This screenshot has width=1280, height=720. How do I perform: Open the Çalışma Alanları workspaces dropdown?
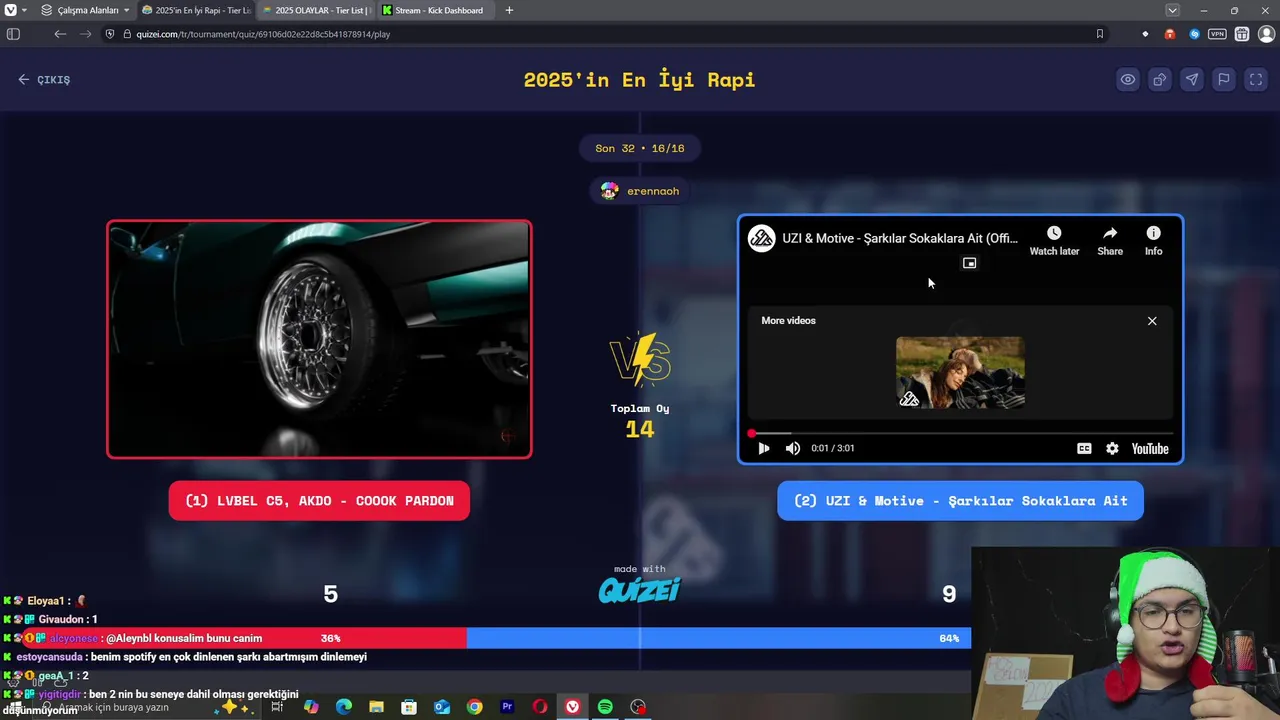click(85, 10)
